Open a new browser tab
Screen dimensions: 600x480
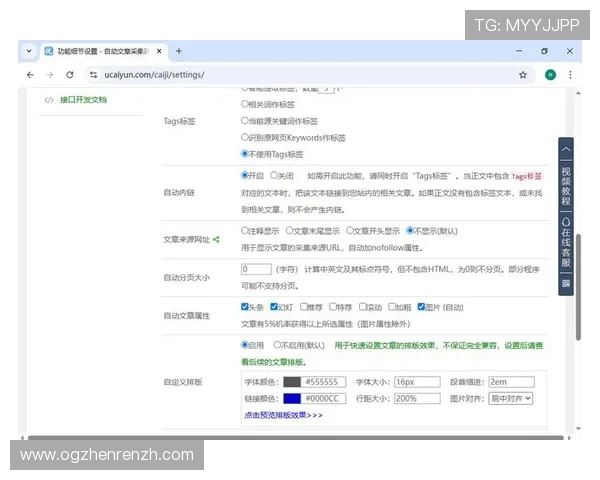click(x=179, y=51)
